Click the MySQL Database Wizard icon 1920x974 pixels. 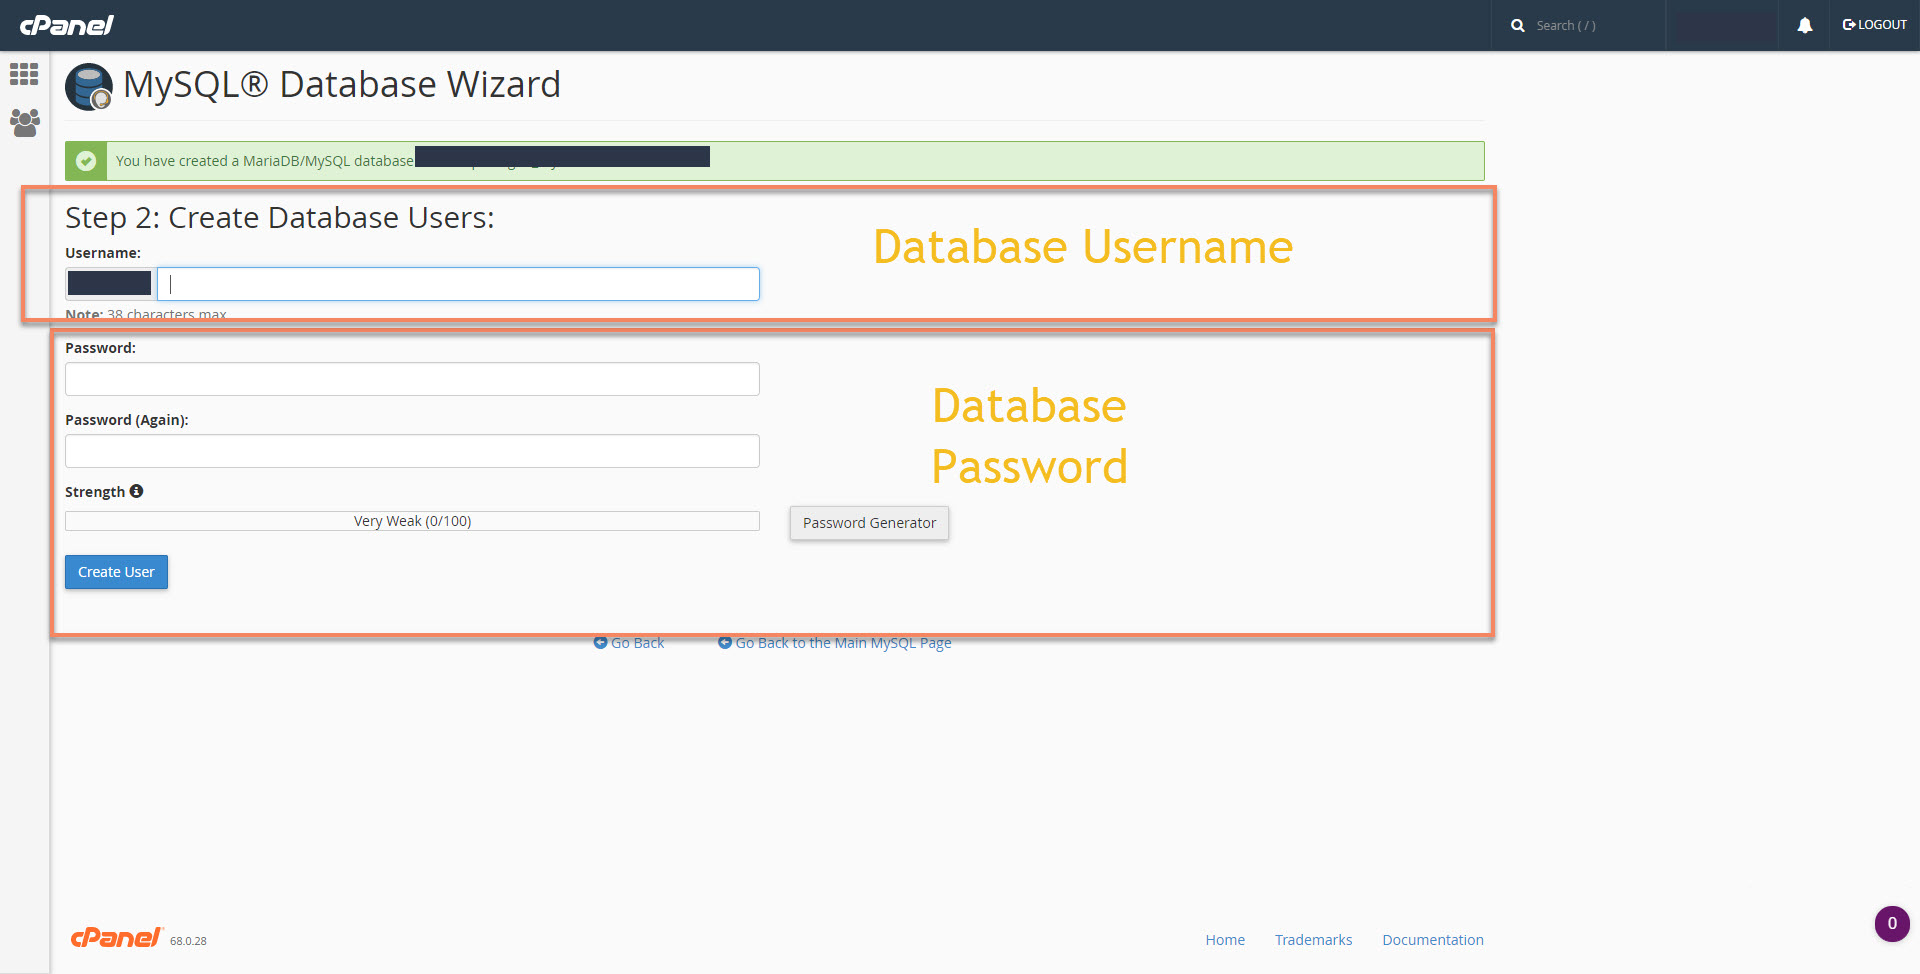click(x=89, y=87)
